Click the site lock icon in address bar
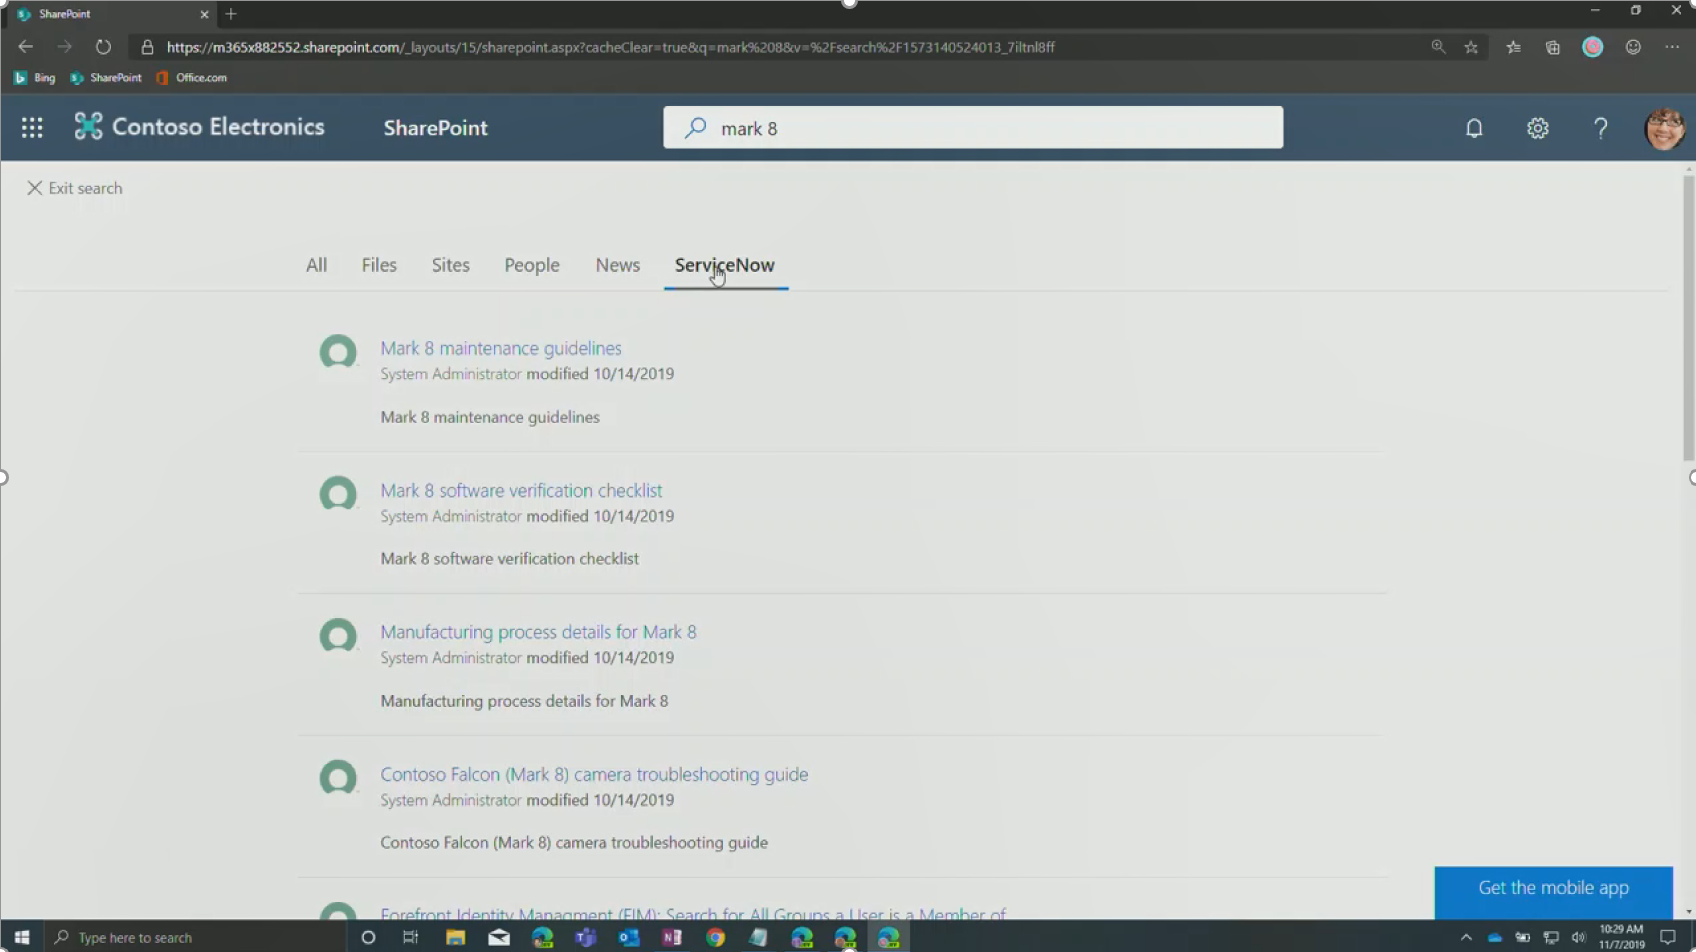Image resolution: width=1696 pixels, height=952 pixels. [148, 47]
